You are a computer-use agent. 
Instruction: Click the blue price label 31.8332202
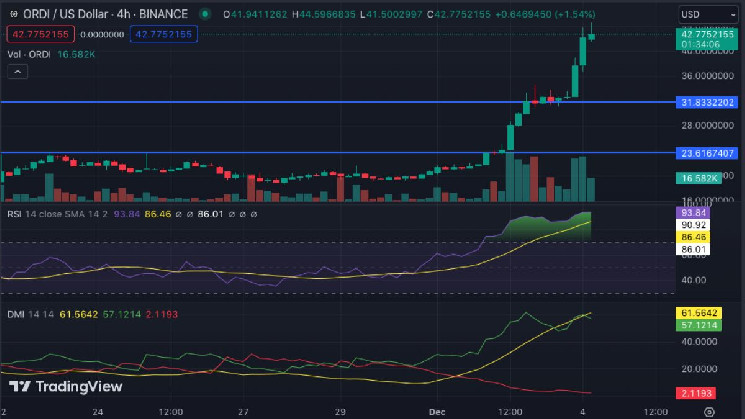707,102
